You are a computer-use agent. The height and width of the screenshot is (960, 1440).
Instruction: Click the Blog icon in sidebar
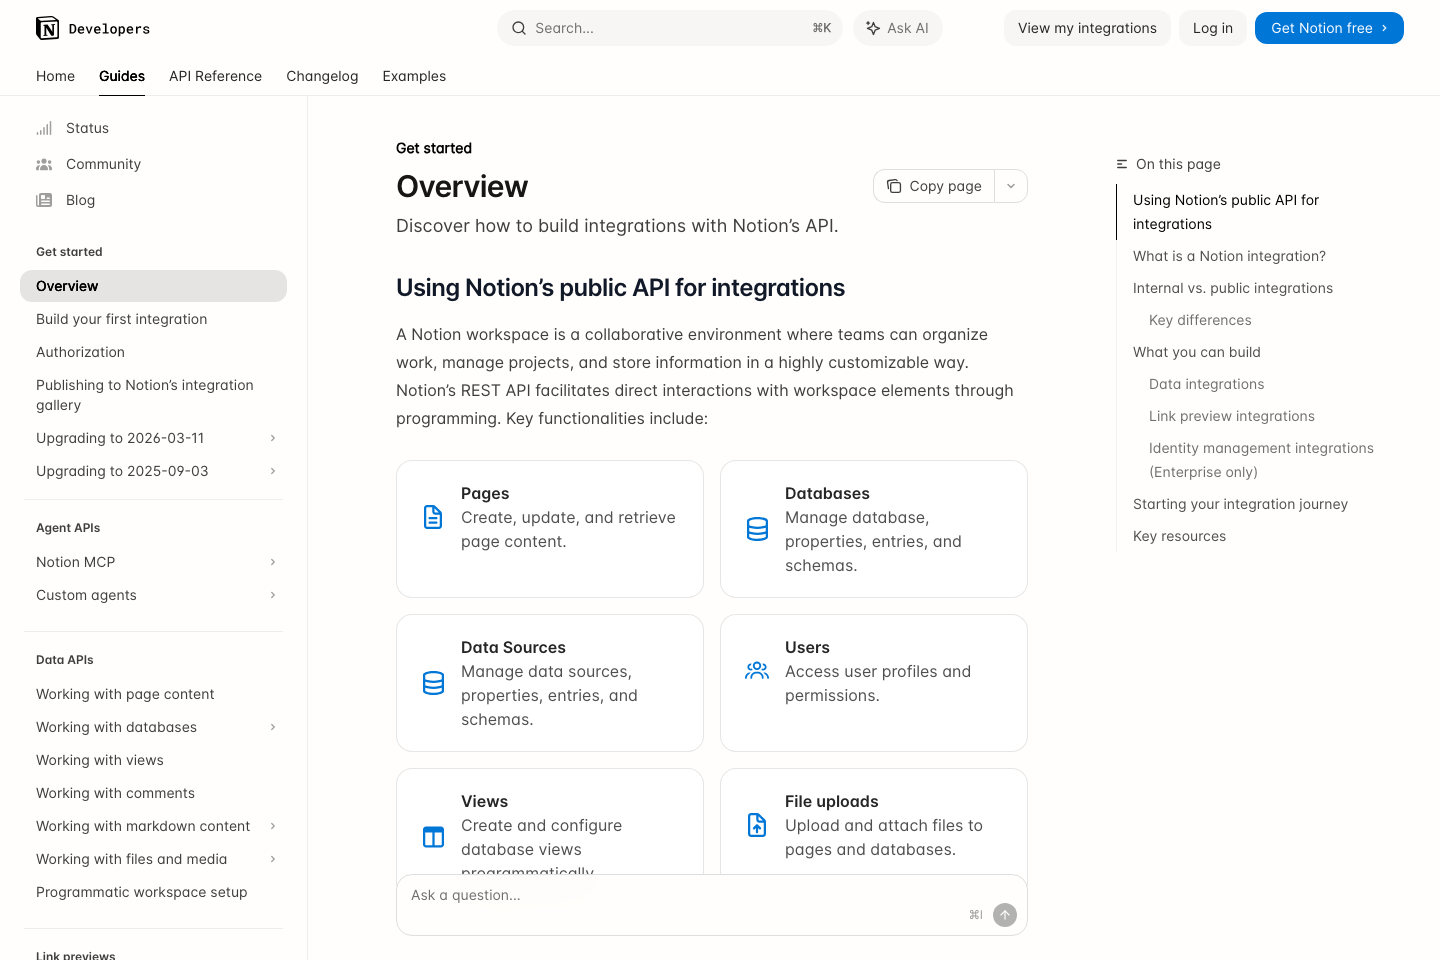click(44, 200)
